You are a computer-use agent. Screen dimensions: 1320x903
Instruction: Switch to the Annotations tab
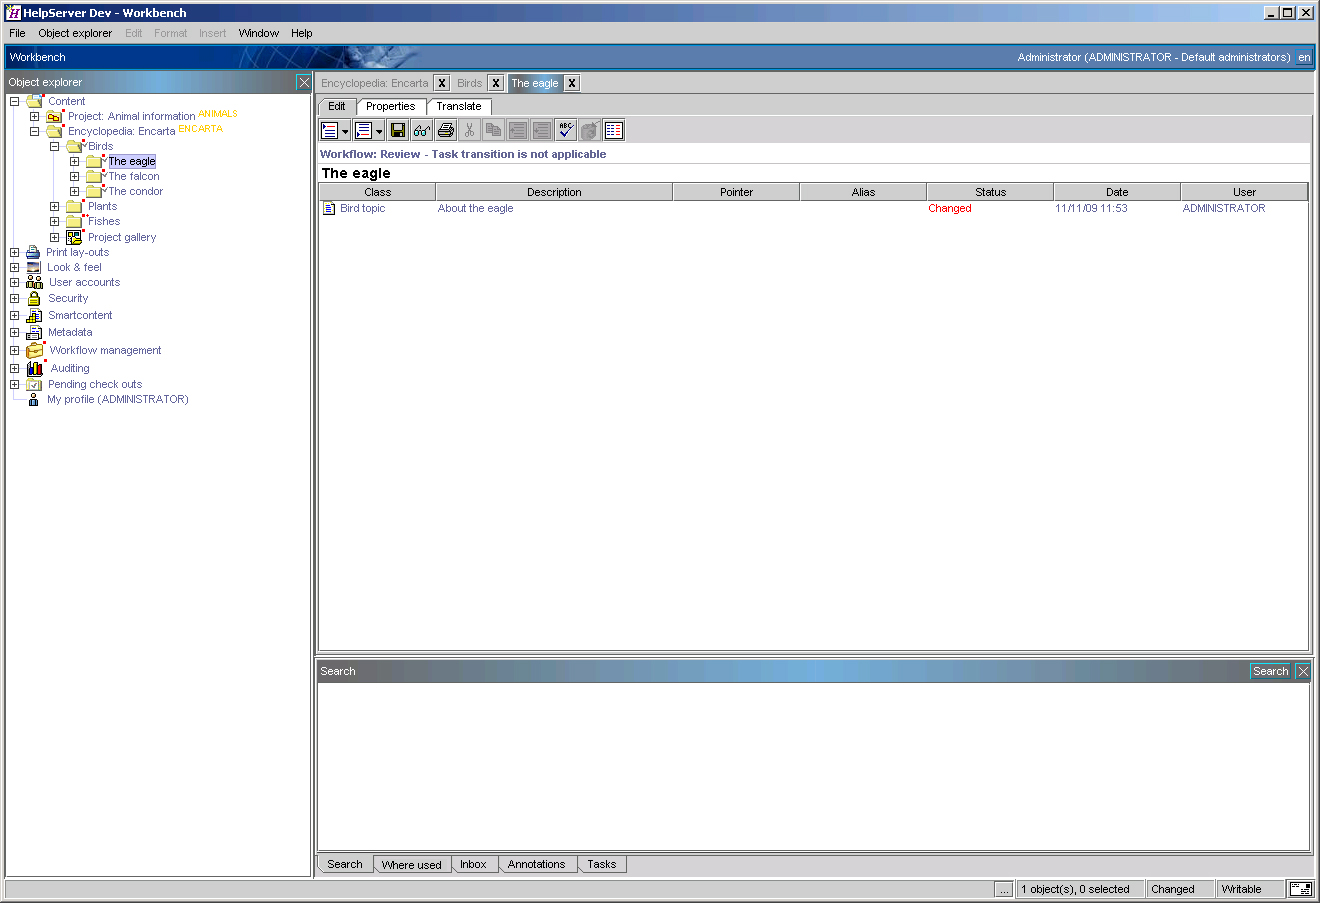[x=537, y=864]
